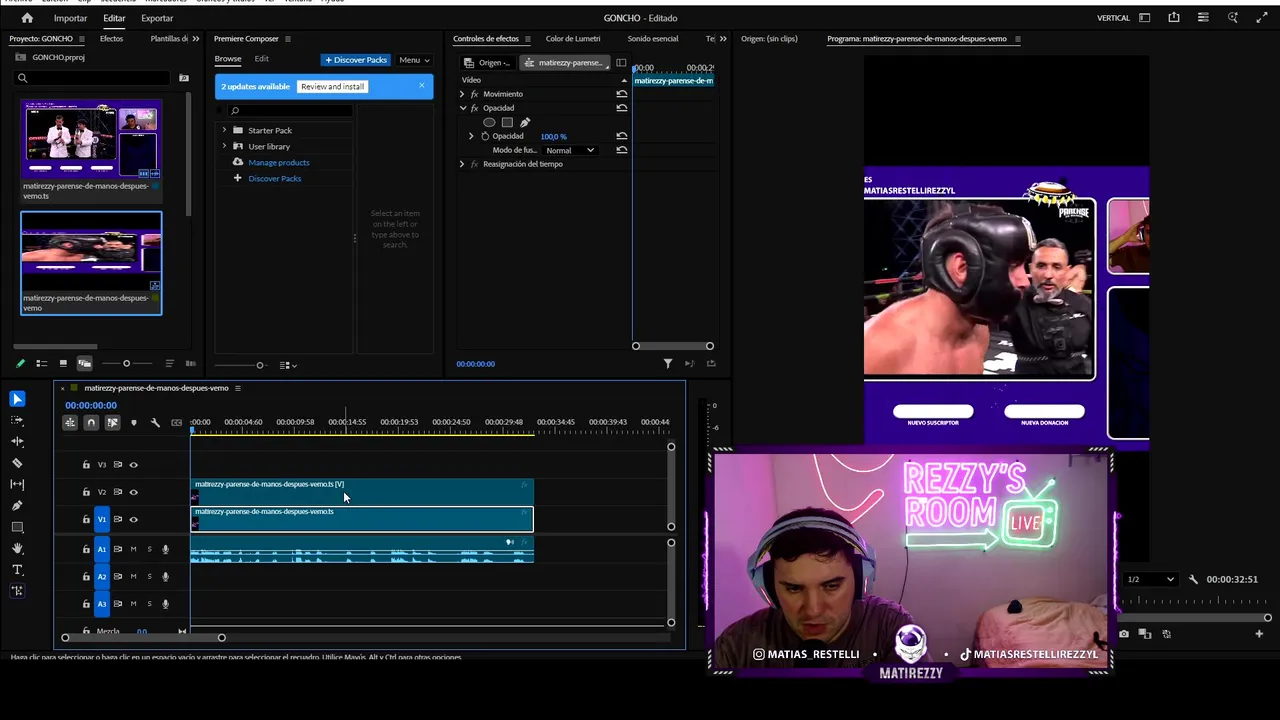Select the first project clip thumbnail
Viewport: 1280px width, 720px height.
(91, 138)
